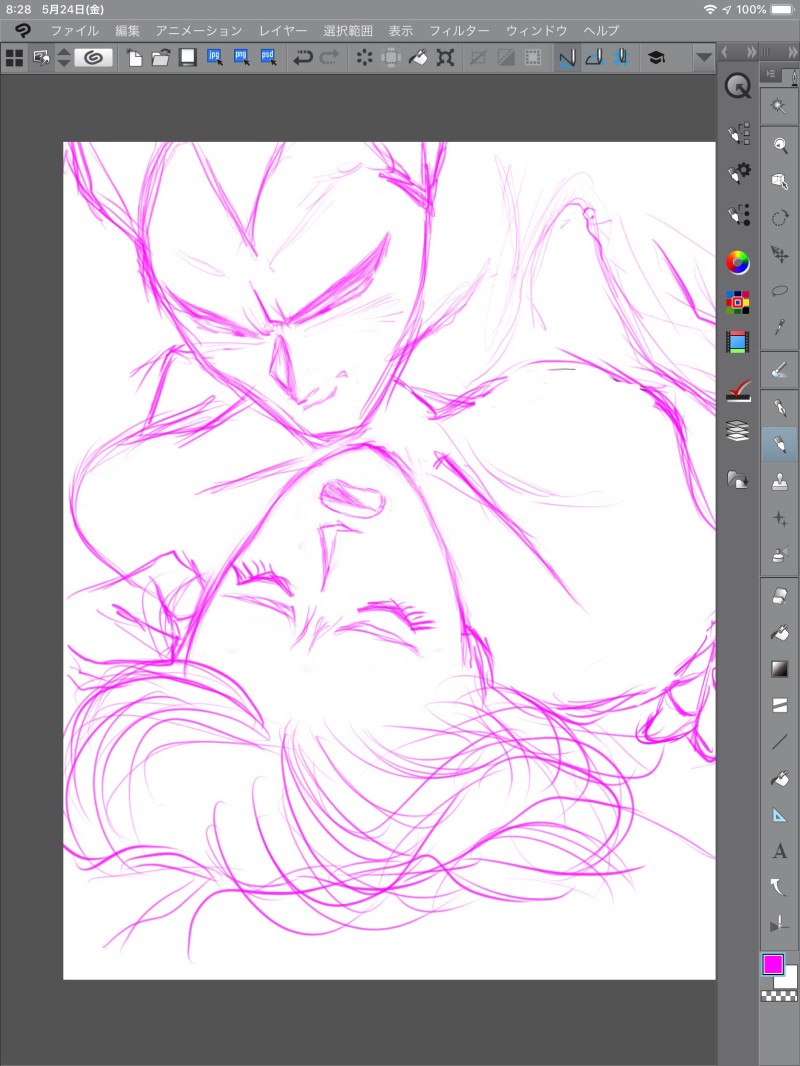Create a new canvas with New icon

(x=135, y=58)
